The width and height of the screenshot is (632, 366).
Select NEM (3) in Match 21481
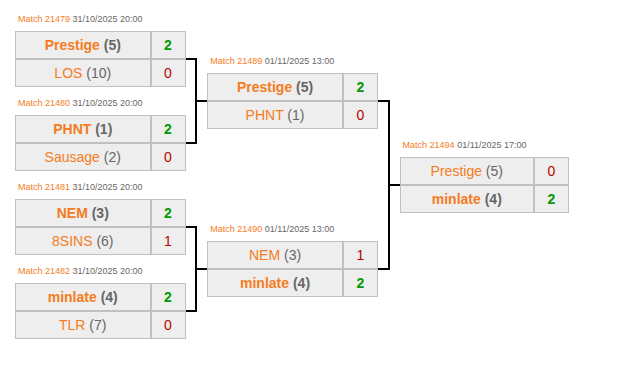[x=83, y=213]
